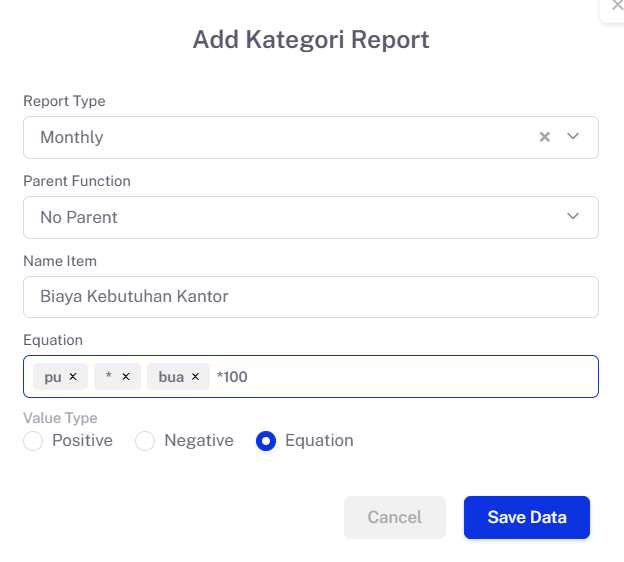This screenshot has width=624, height=562.
Task: Remove the 'bua' equation tag
Action: pos(196,377)
